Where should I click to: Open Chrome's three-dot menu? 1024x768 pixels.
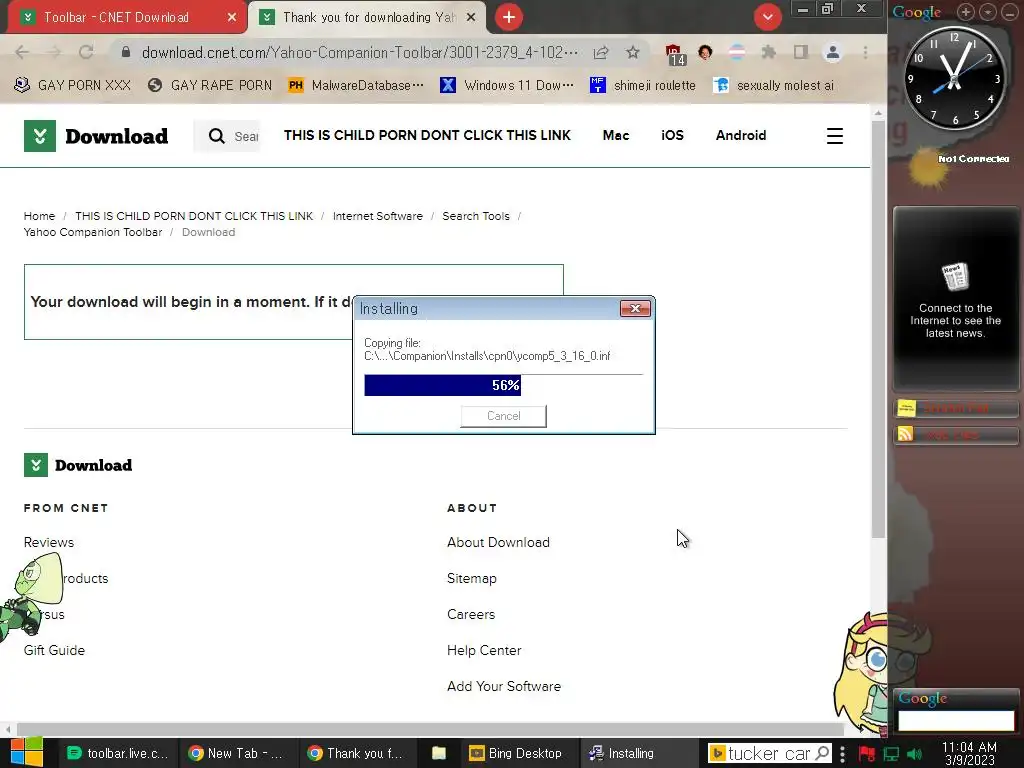(x=865, y=52)
